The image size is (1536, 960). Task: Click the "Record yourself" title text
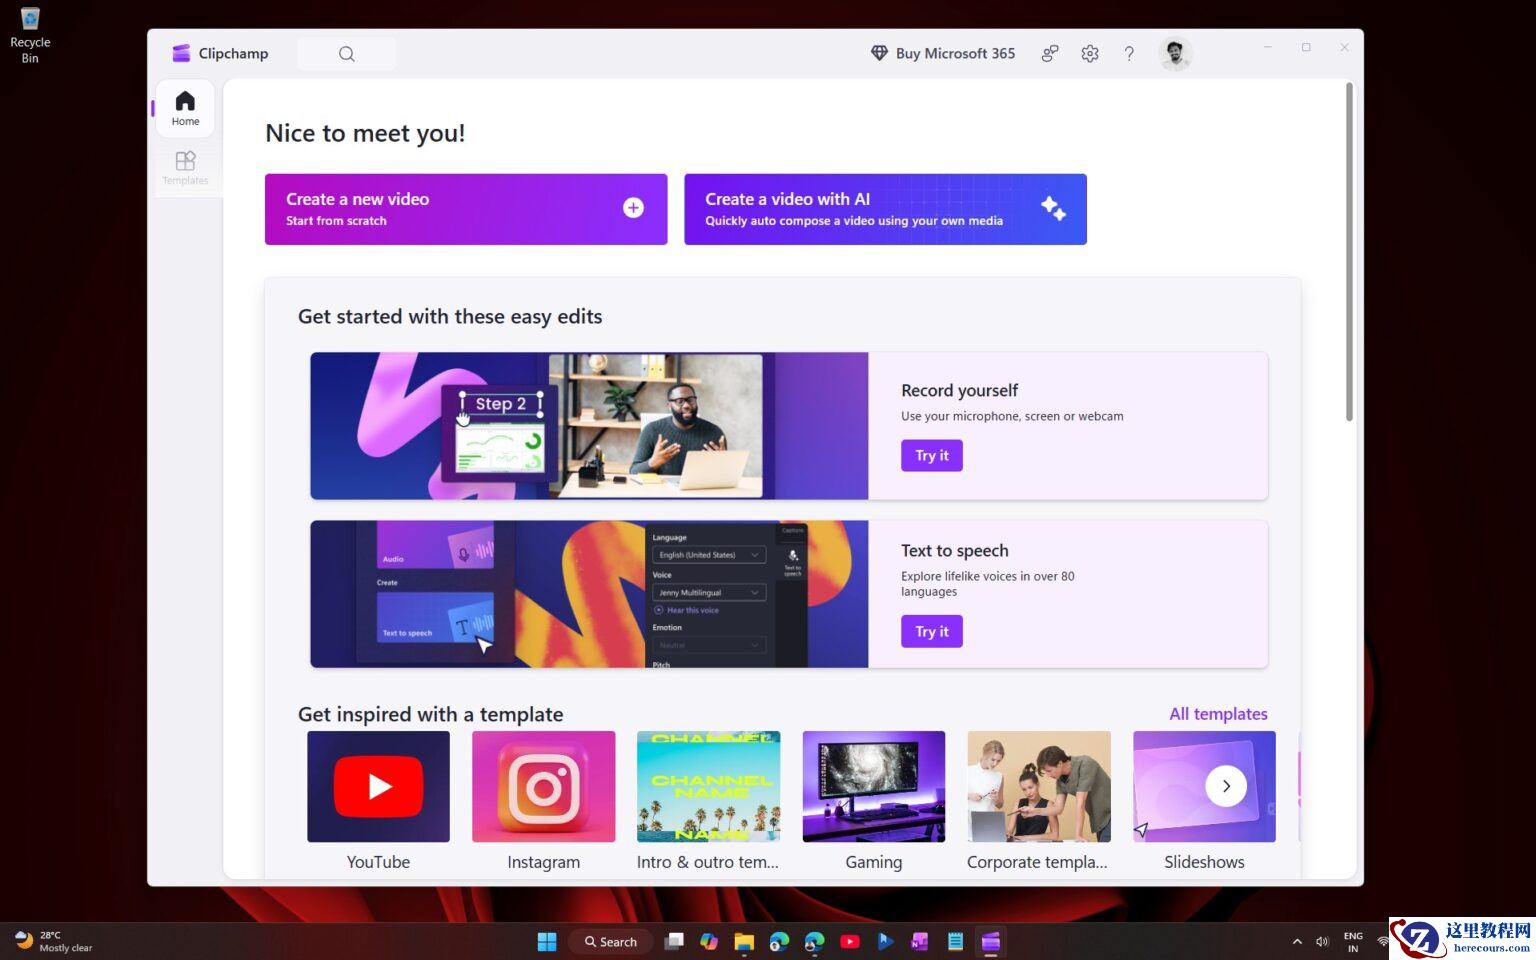click(x=960, y=390)
